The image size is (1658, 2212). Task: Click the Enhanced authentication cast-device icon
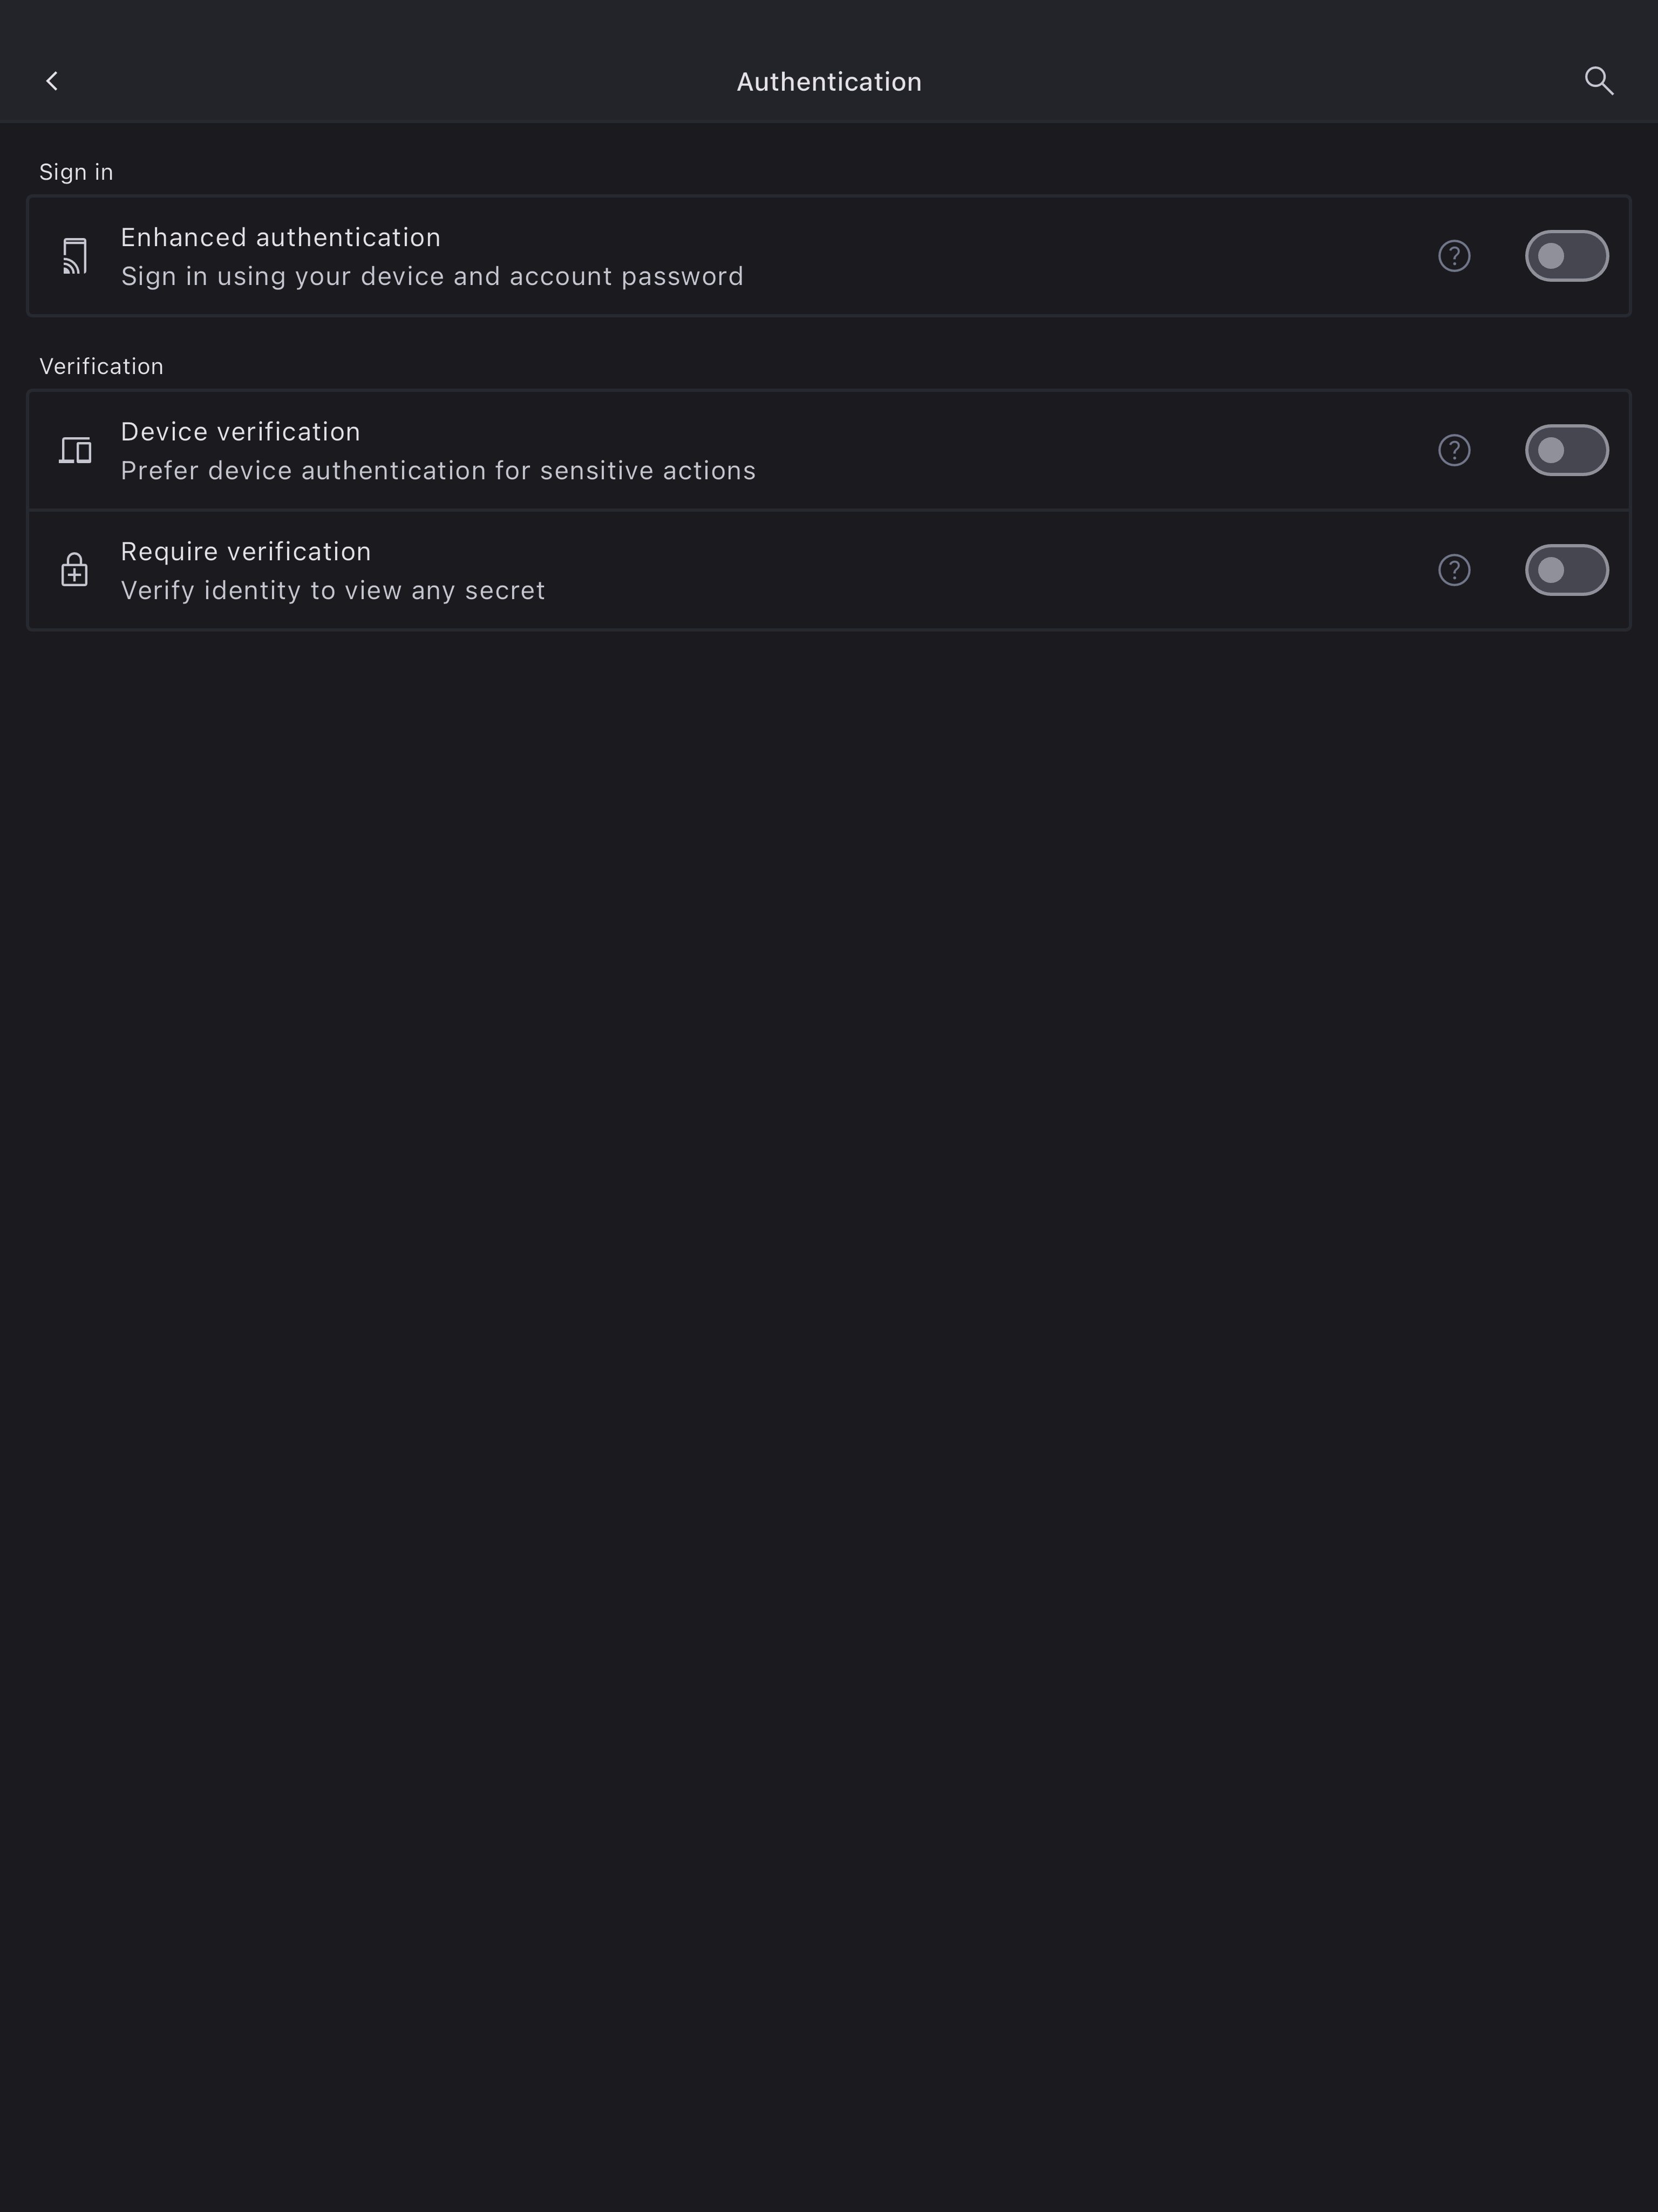click(75, 256)
